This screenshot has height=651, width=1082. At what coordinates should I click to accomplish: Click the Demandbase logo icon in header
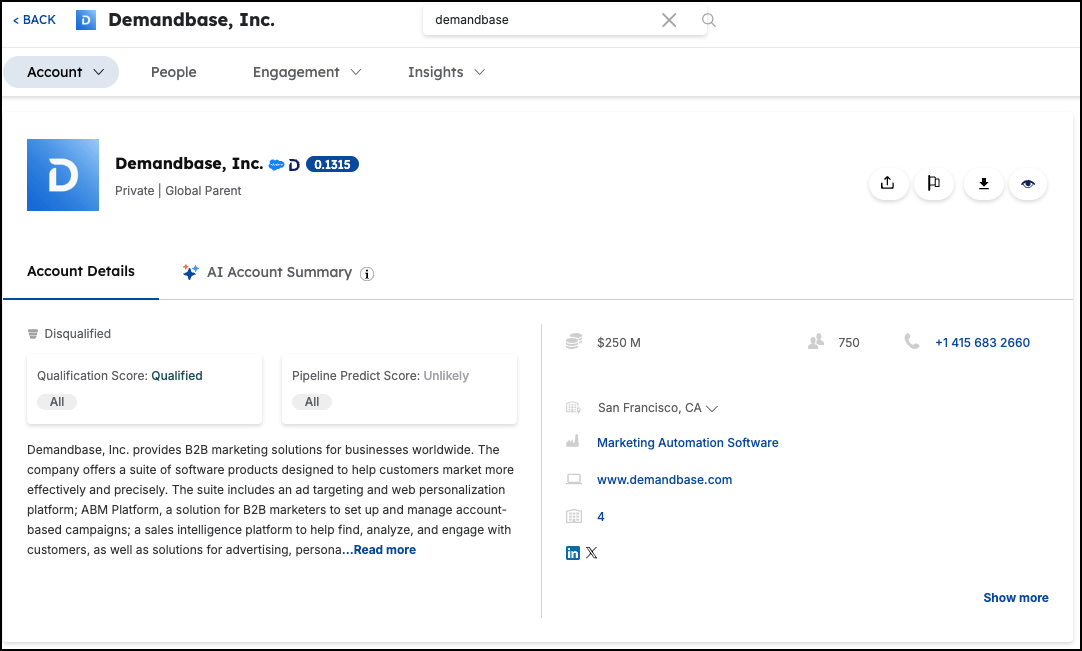(86, 20)
